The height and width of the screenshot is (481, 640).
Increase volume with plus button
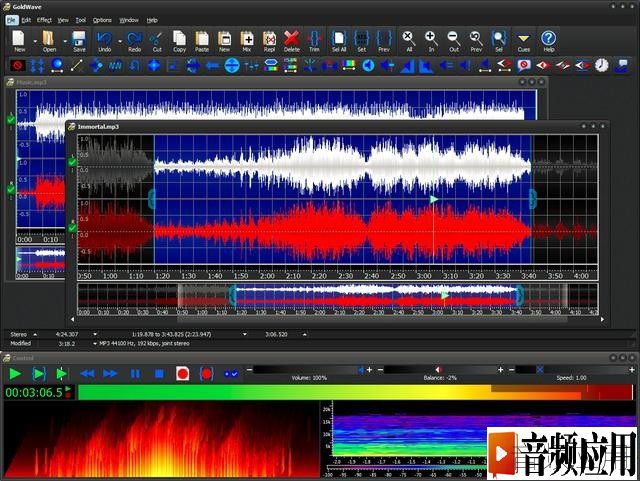click(x=369, y=370)
